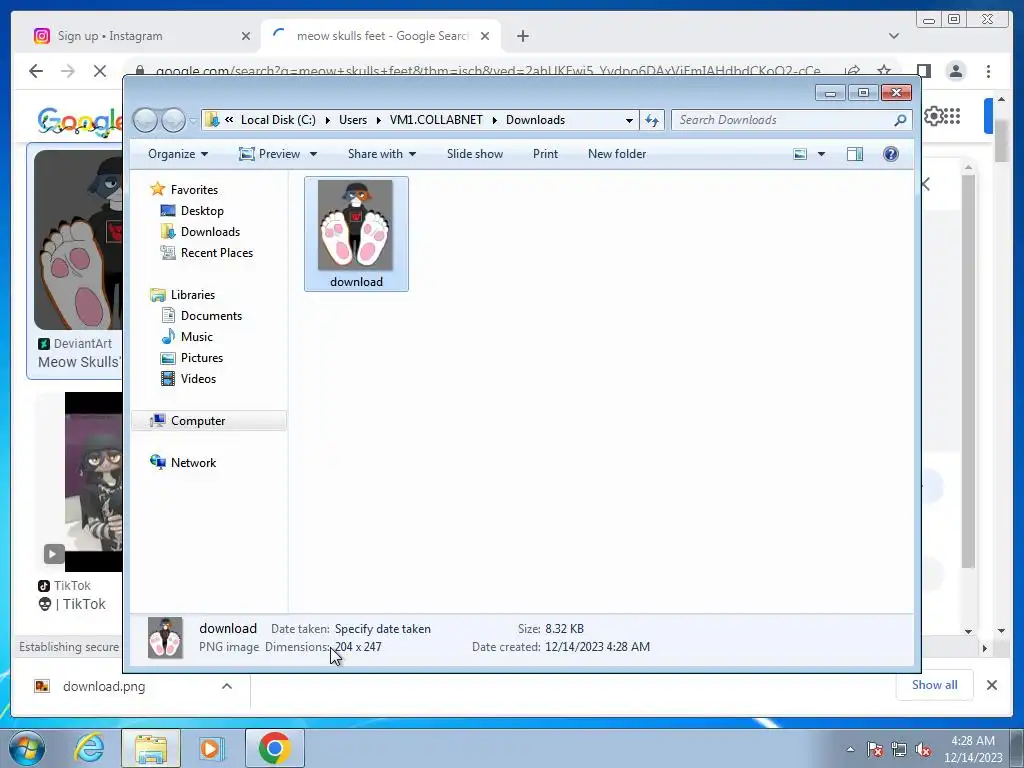
Task: Click Print in Explorer toolbar
Action: [545, 154]
